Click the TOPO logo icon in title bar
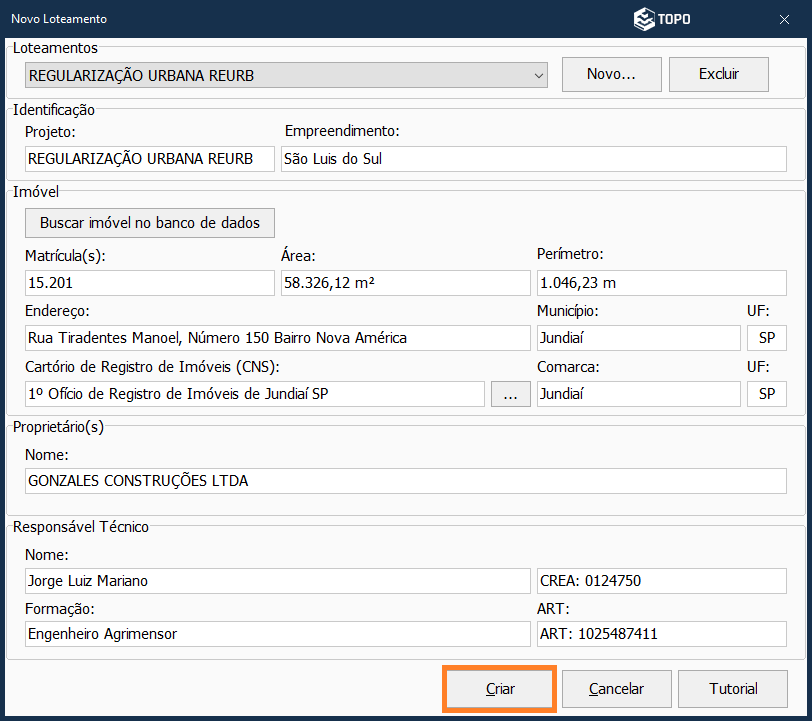The image size is (812, 721). 644,19
